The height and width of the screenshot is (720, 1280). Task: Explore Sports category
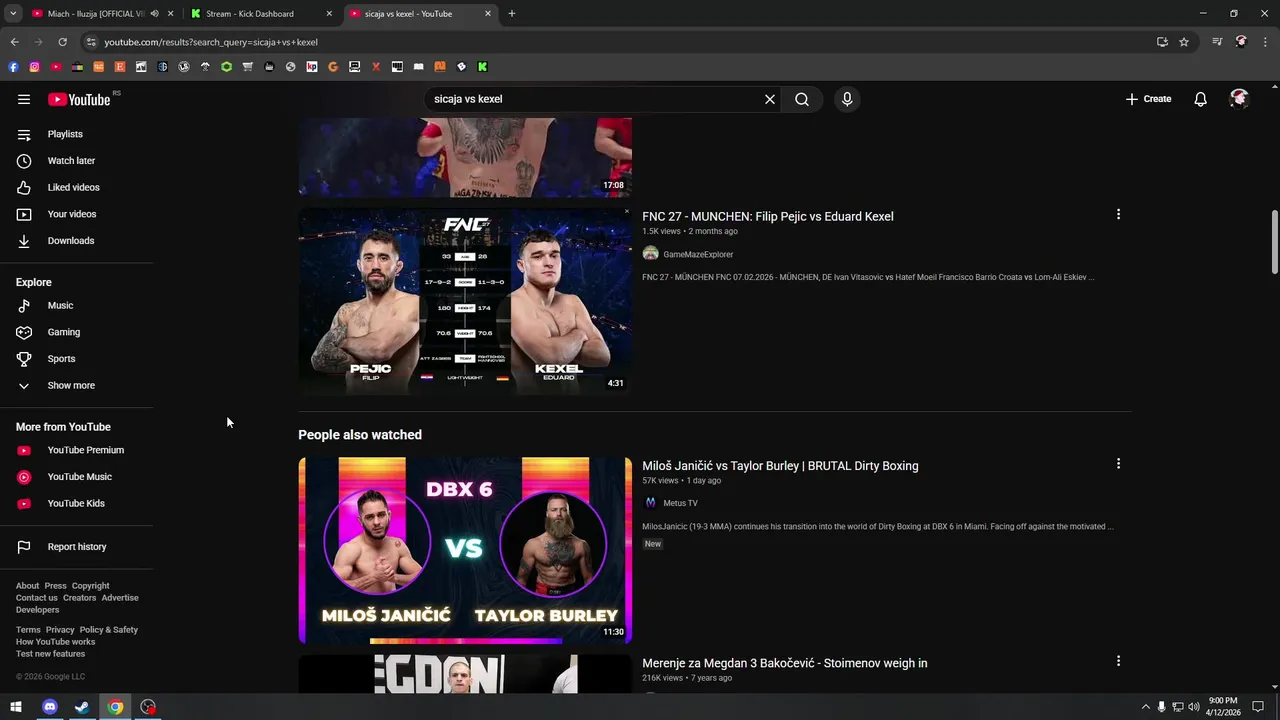(x=61, y=359)
